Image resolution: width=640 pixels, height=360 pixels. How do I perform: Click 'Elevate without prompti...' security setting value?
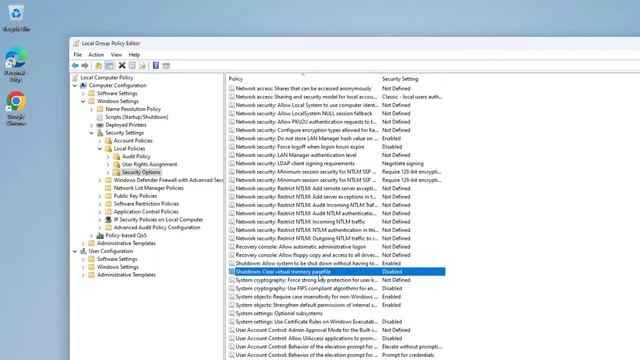[x=412, y=347]
